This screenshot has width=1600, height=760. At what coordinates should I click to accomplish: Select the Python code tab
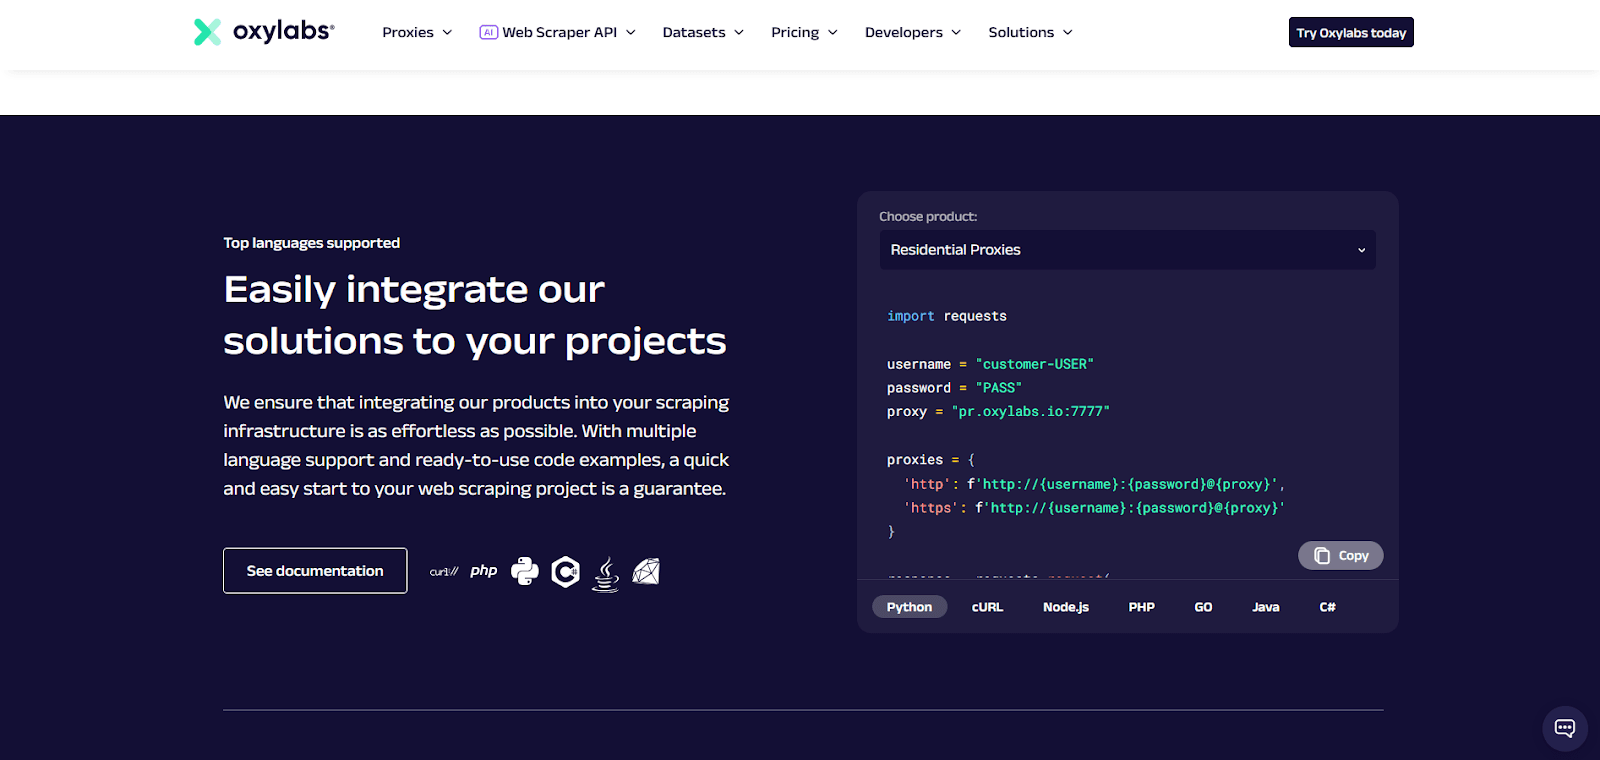[x=909, y=607]
